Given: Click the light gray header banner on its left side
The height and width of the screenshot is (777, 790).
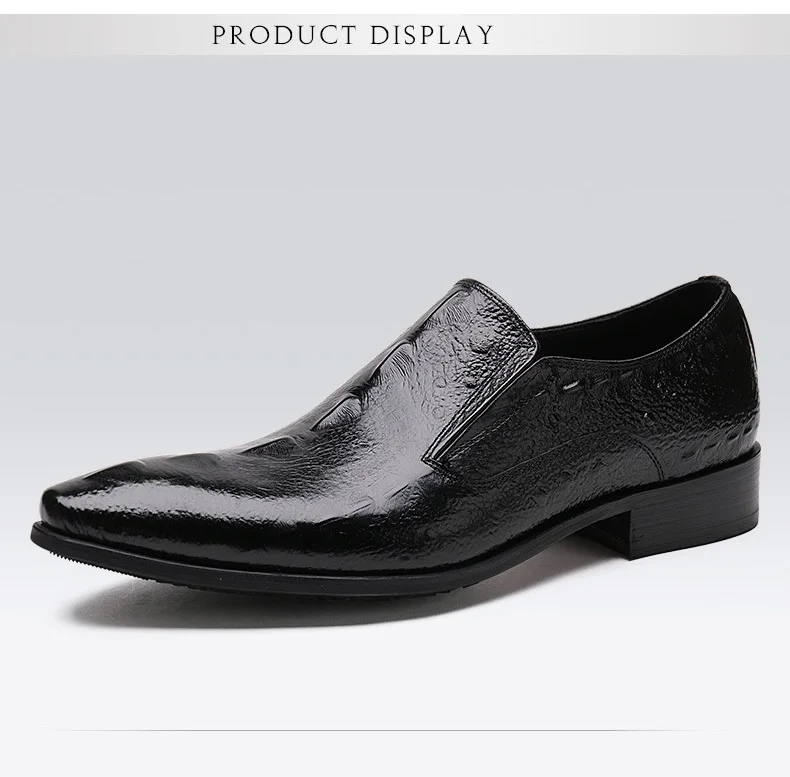Looking at the screenshot, I should pos(101,35).
